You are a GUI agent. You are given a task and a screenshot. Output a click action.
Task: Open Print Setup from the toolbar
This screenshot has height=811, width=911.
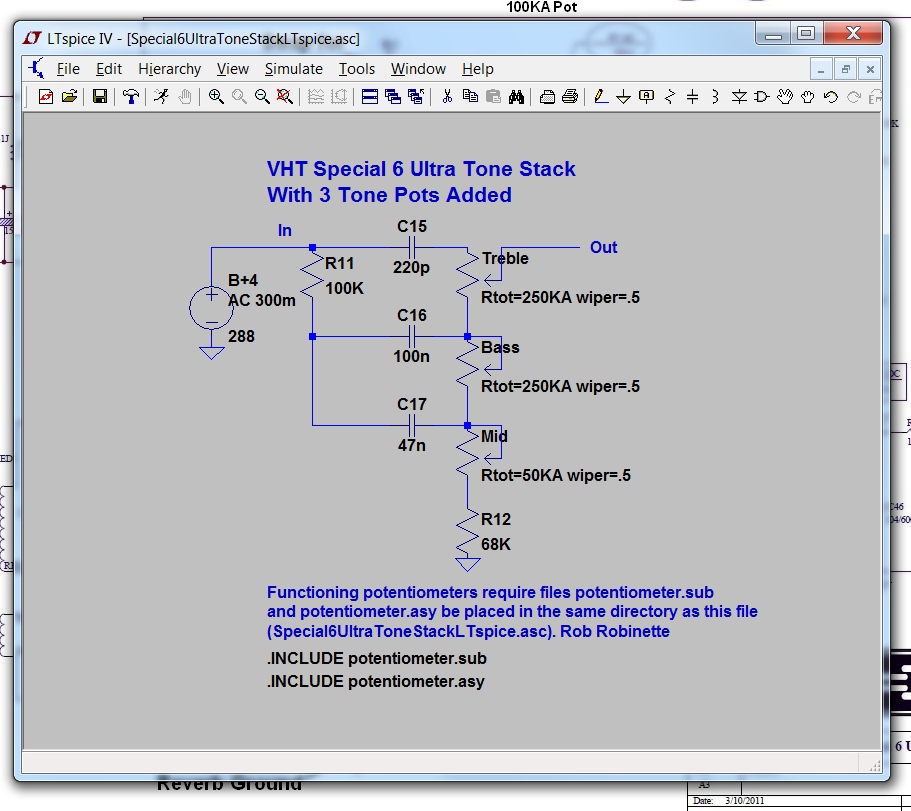(547, 96)
